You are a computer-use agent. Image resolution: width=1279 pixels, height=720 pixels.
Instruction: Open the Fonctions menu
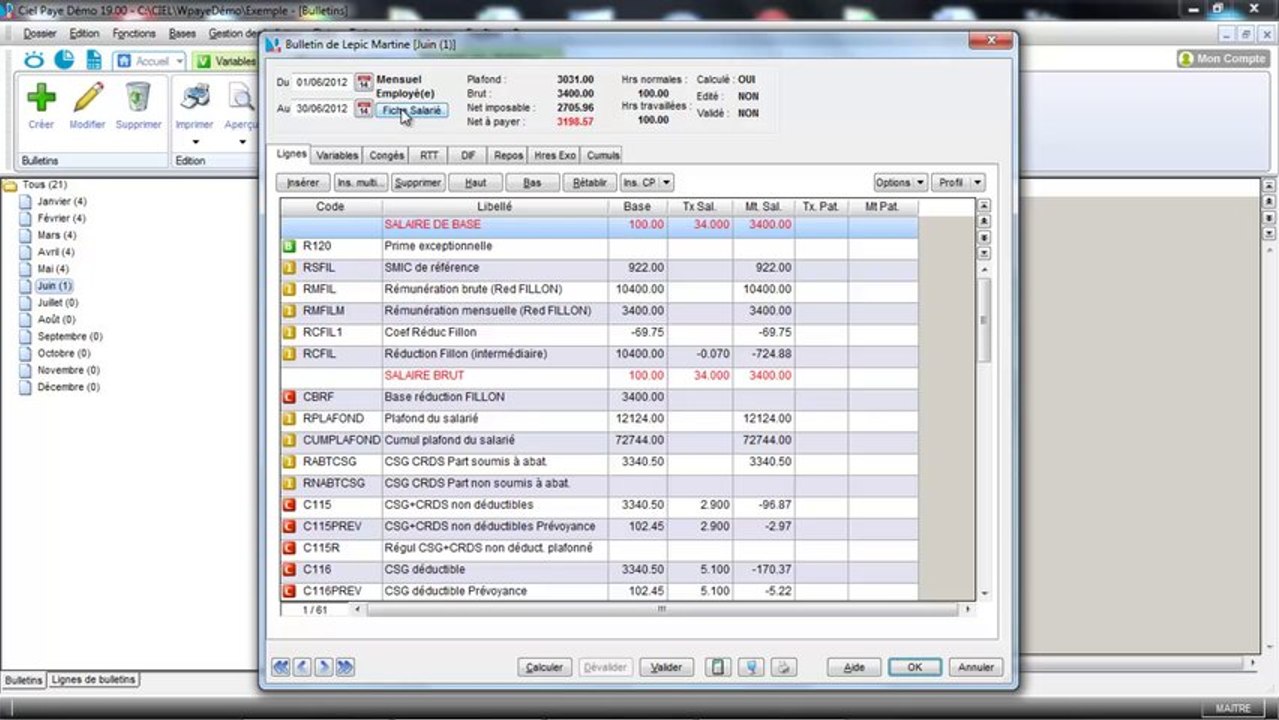click(134, 33)
